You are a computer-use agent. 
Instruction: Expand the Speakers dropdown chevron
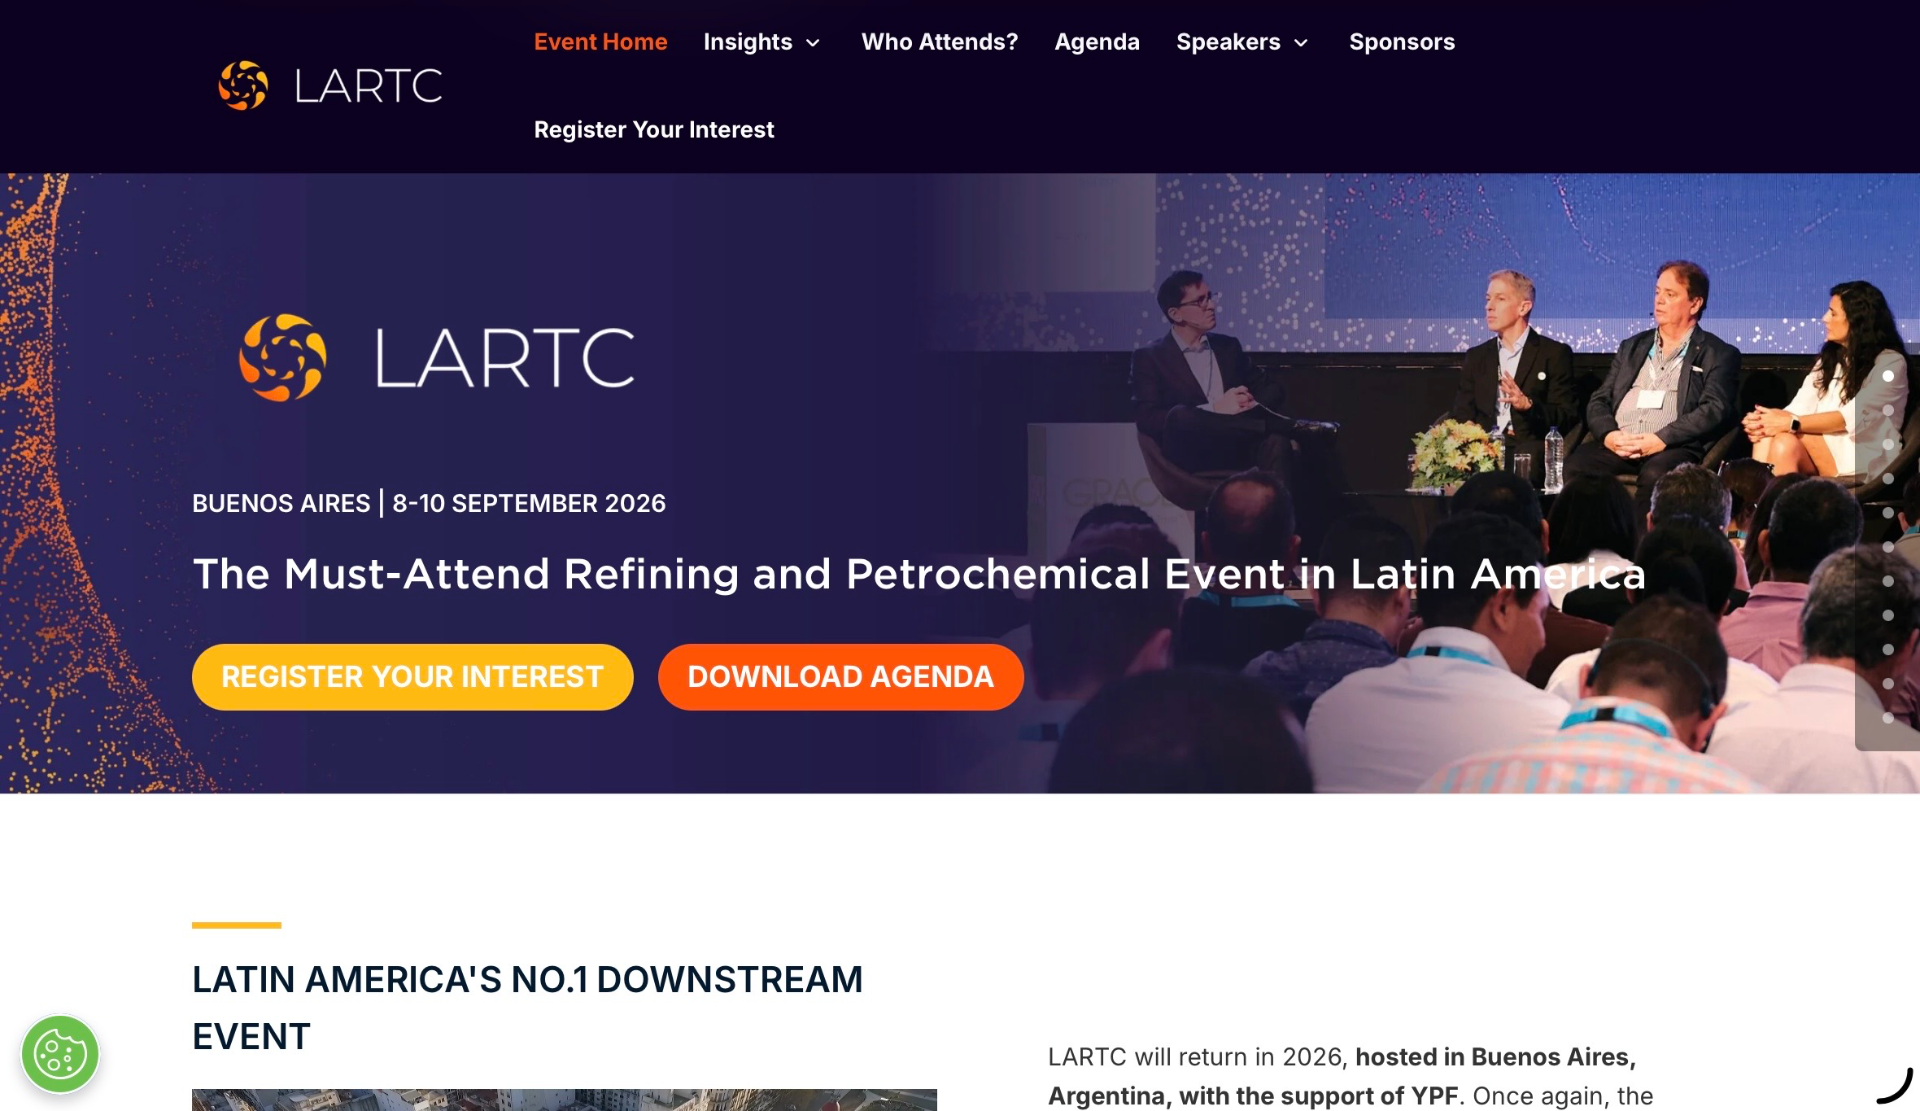pos(1301,43)
